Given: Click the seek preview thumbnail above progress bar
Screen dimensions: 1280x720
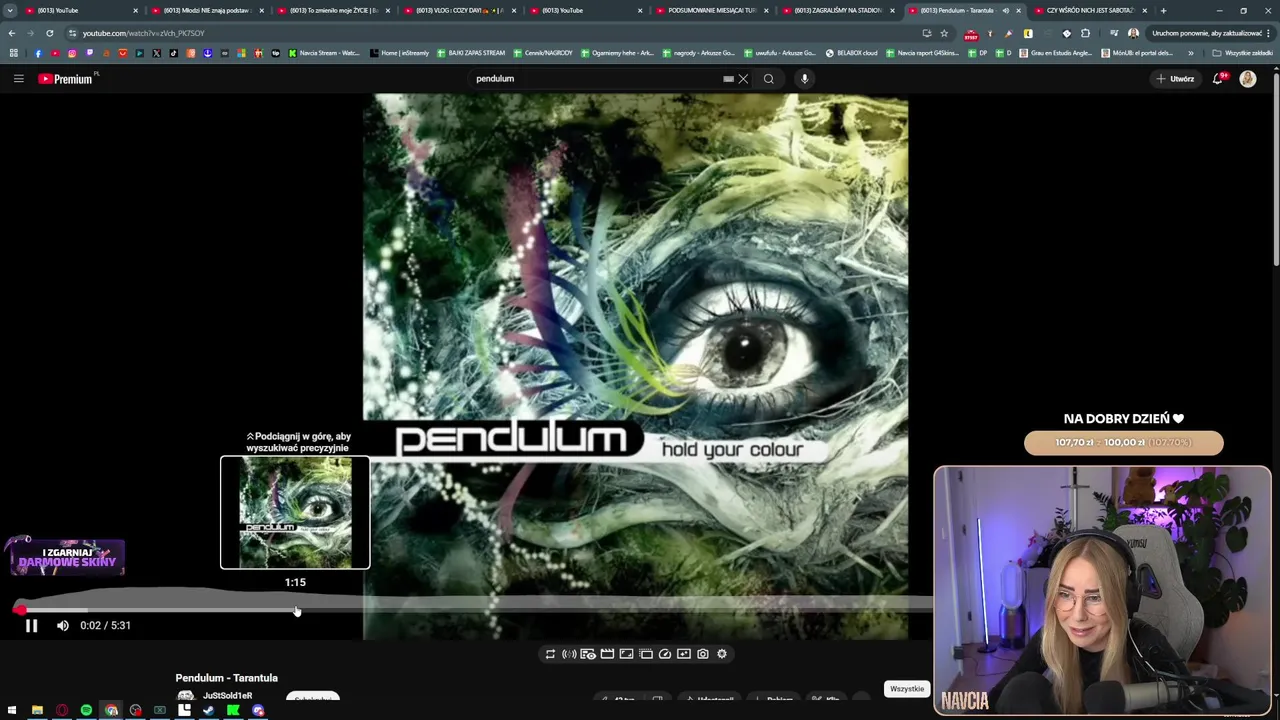Looking at the screenshot, I should pos(295,513).
